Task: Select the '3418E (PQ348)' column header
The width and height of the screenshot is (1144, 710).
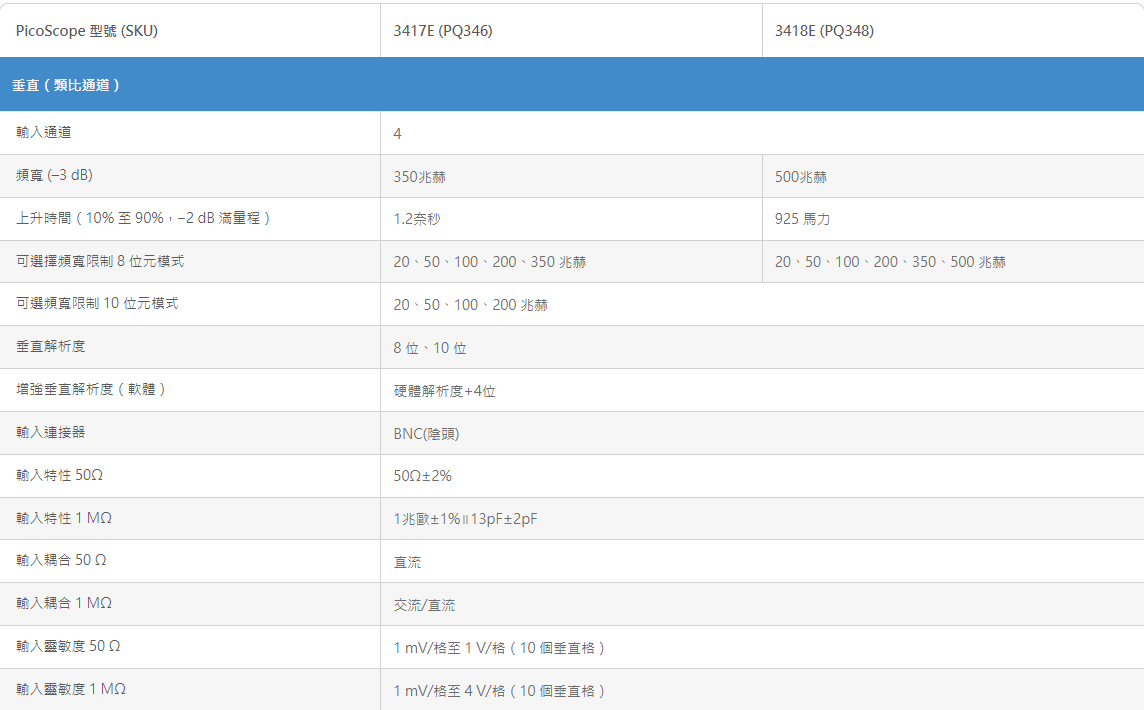Action: [824, 31]
